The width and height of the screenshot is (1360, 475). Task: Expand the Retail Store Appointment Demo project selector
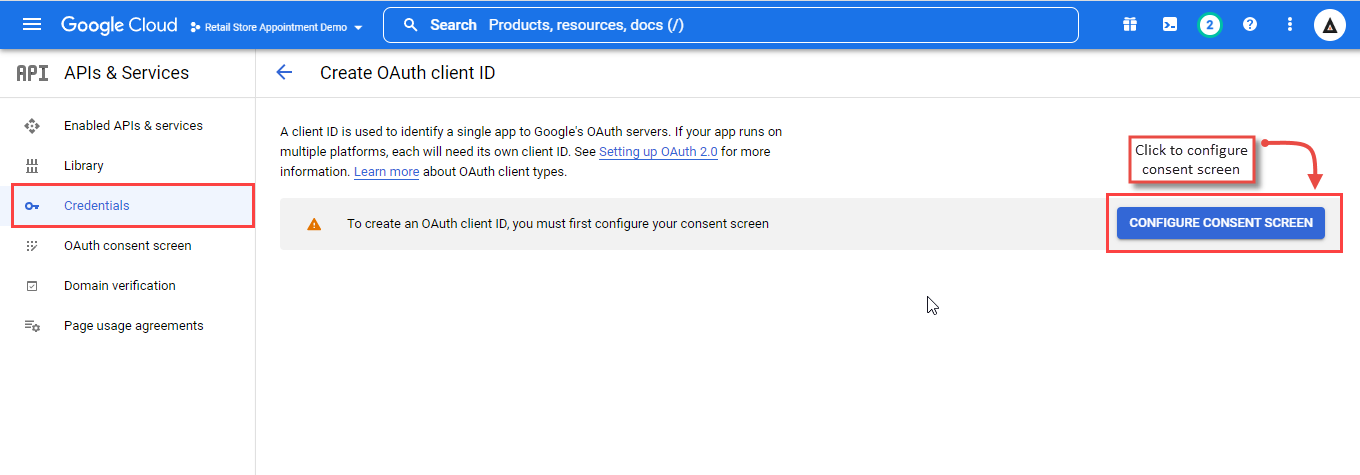coord(277,27)
